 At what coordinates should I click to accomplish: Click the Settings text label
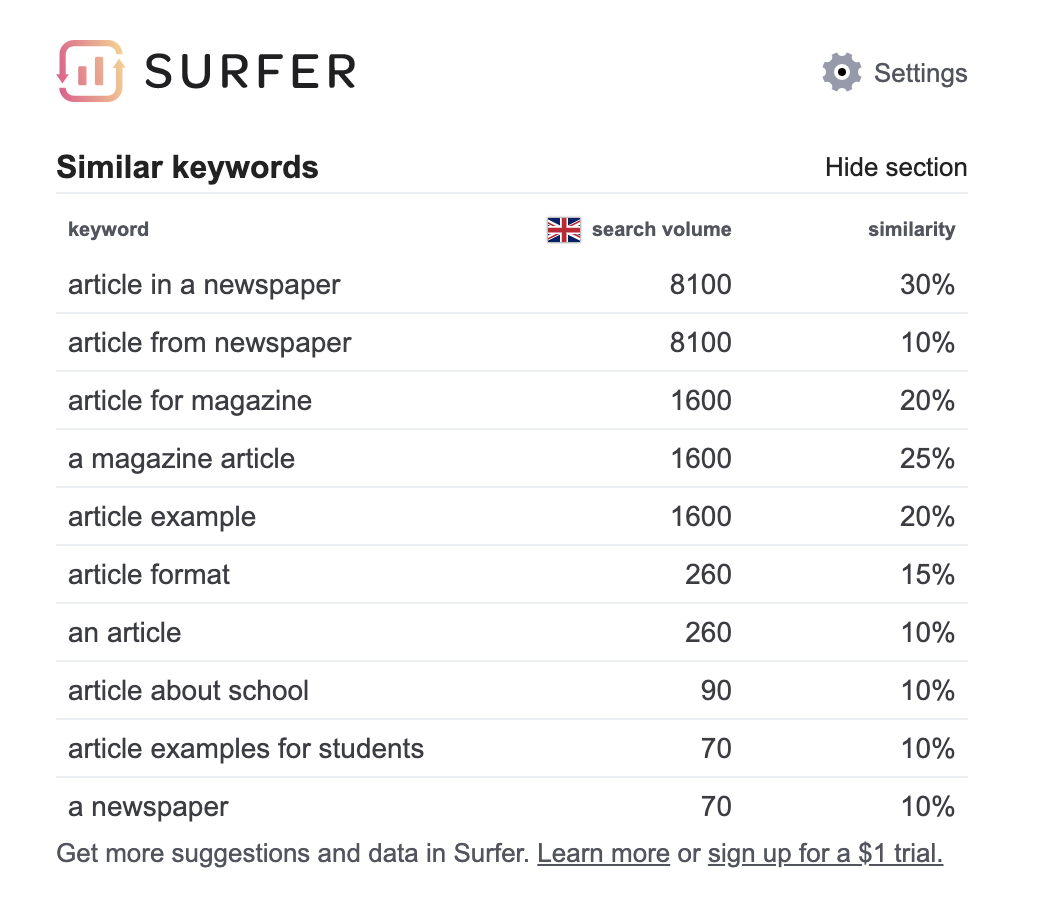point(920,73)
